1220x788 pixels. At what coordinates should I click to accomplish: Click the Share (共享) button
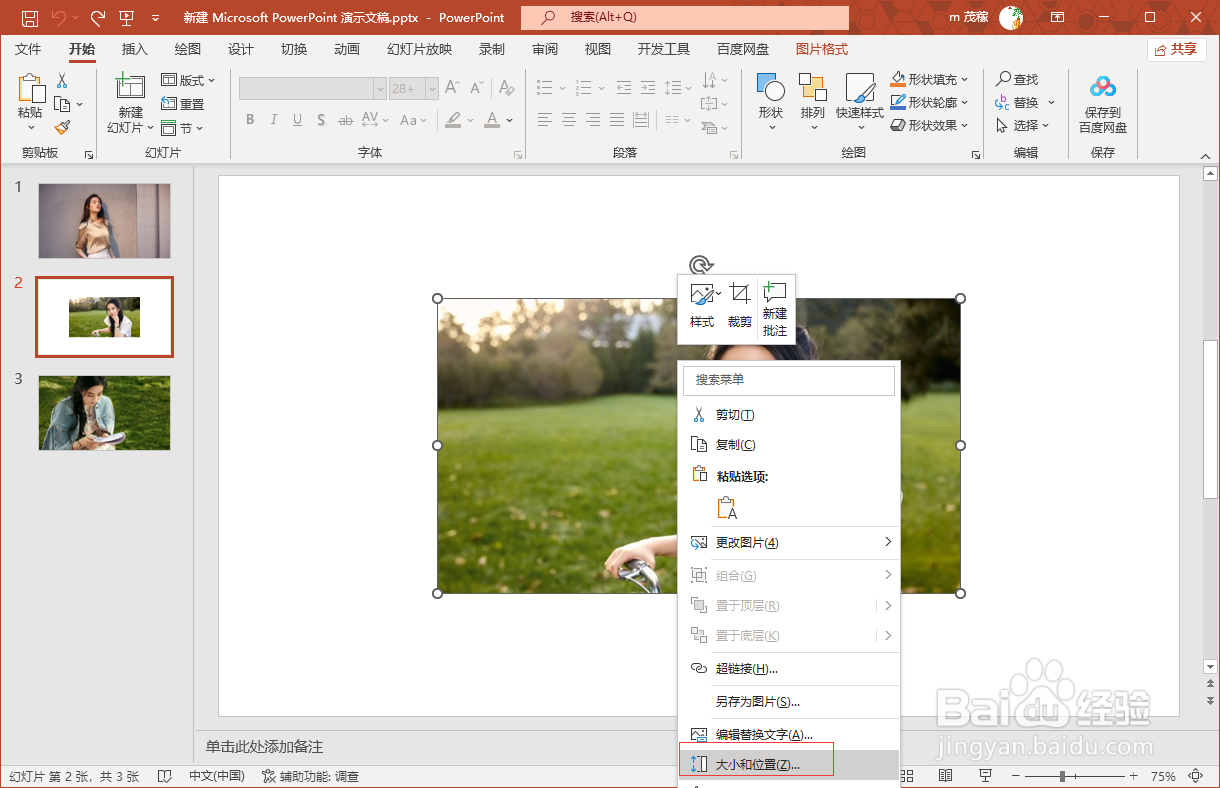pos(1177,49)
